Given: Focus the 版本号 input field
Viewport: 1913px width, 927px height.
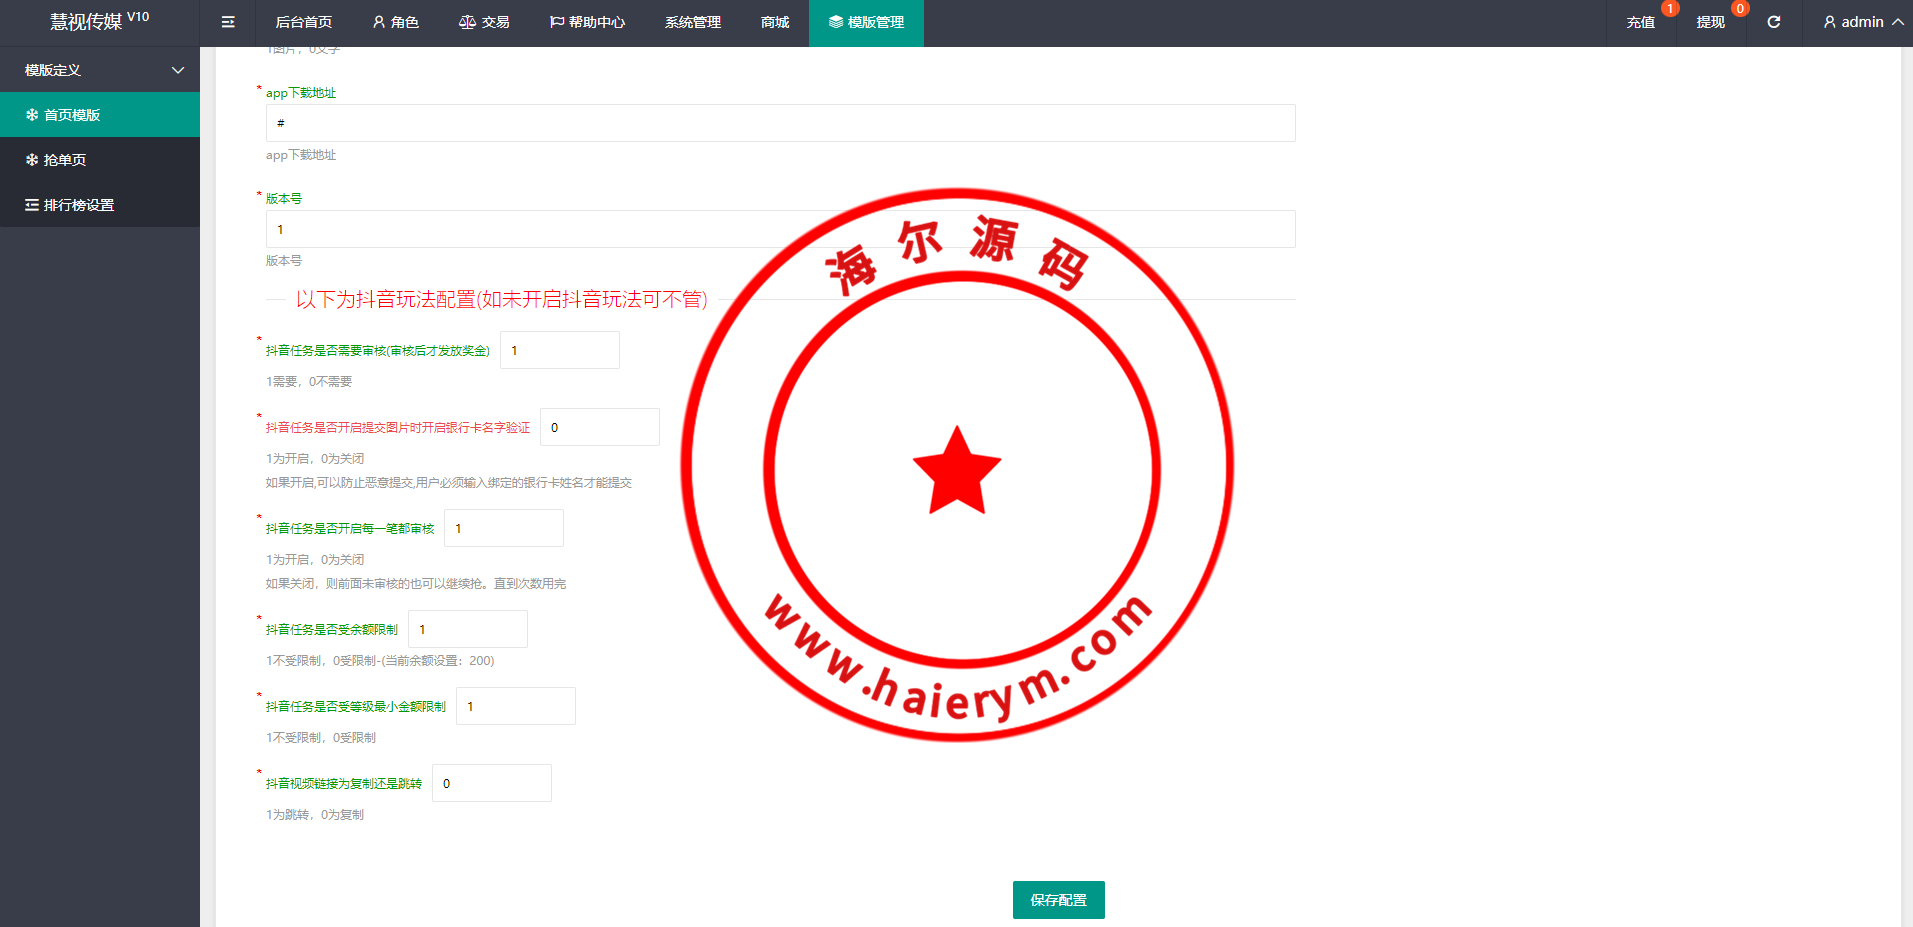Looking at the screenshot, I should pyautogui.click(x=780, y=229).
